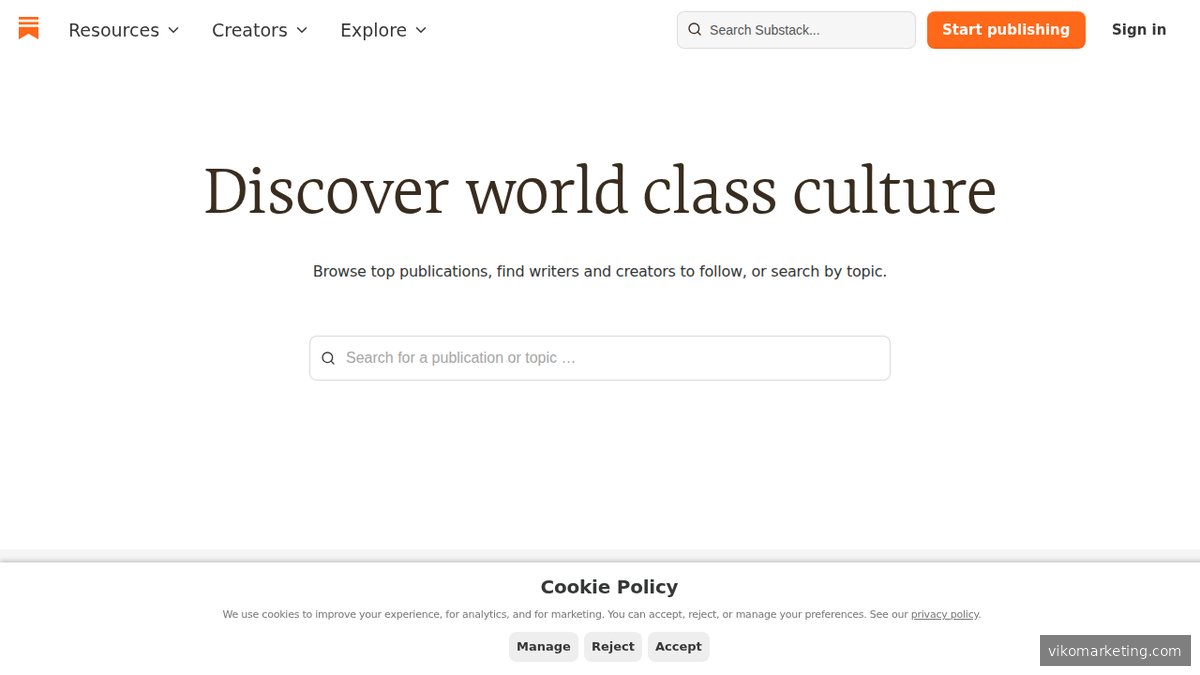Click Manage in the Cookie Policy banner
Viewport: 1200px width, 675px height.
pos(543,647)
